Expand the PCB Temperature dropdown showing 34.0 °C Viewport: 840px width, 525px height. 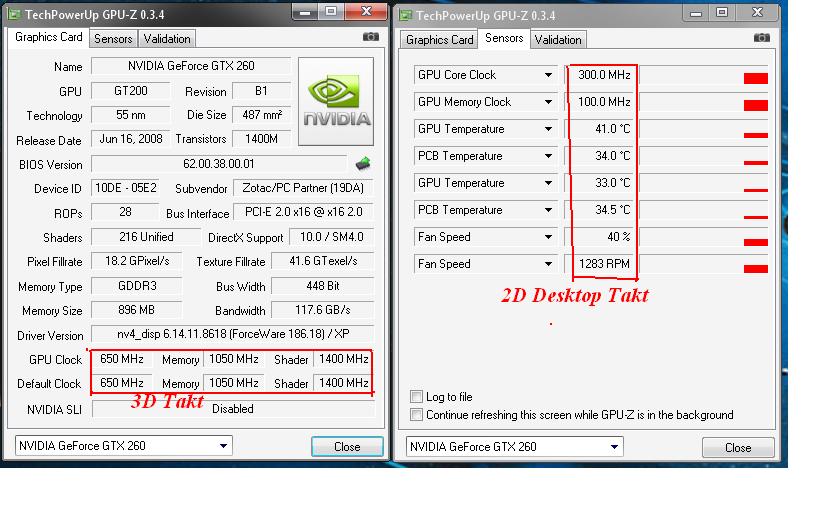click(x=548, y=156)
